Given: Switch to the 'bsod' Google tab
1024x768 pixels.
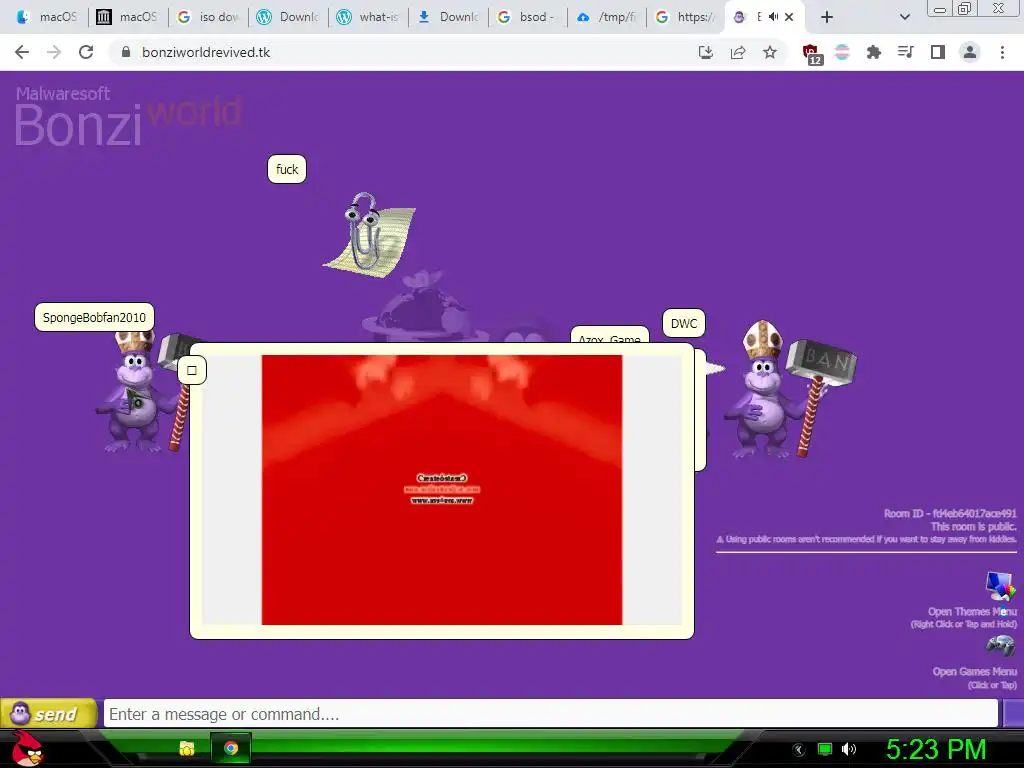Looking at the screenshot, I should coord(527,17).
